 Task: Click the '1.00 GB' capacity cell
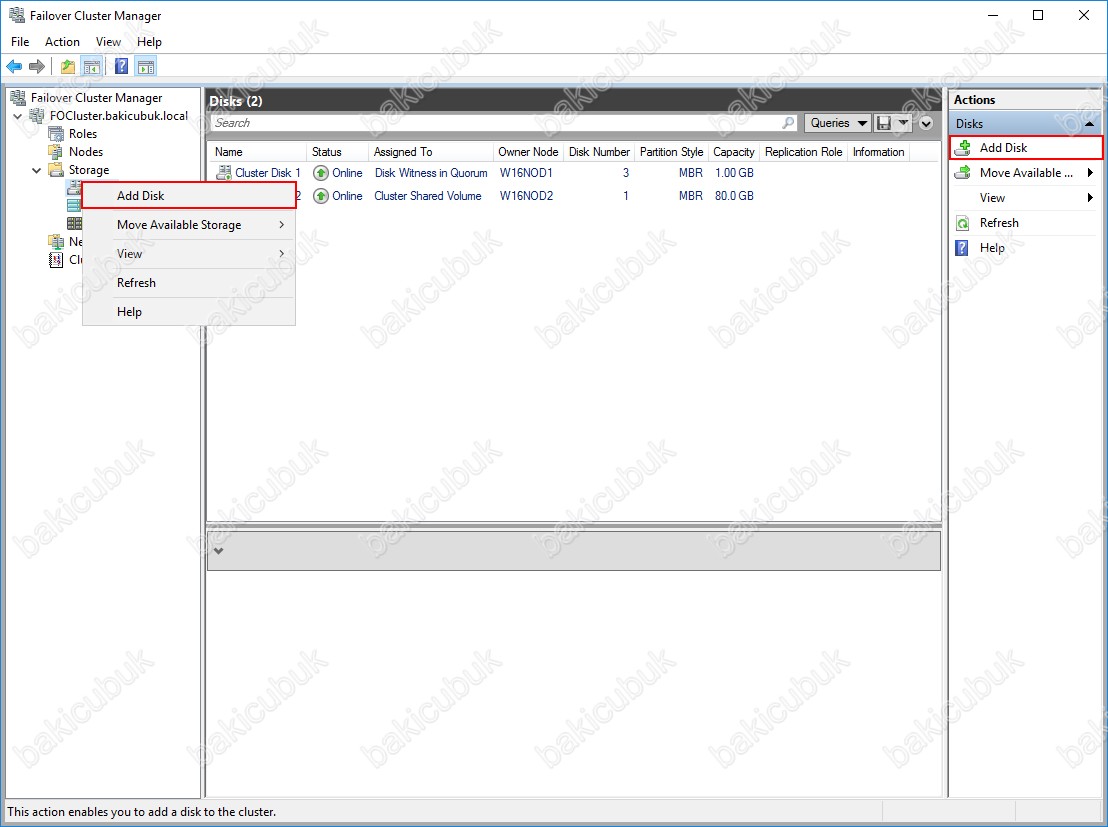click(x=734, y=173)
